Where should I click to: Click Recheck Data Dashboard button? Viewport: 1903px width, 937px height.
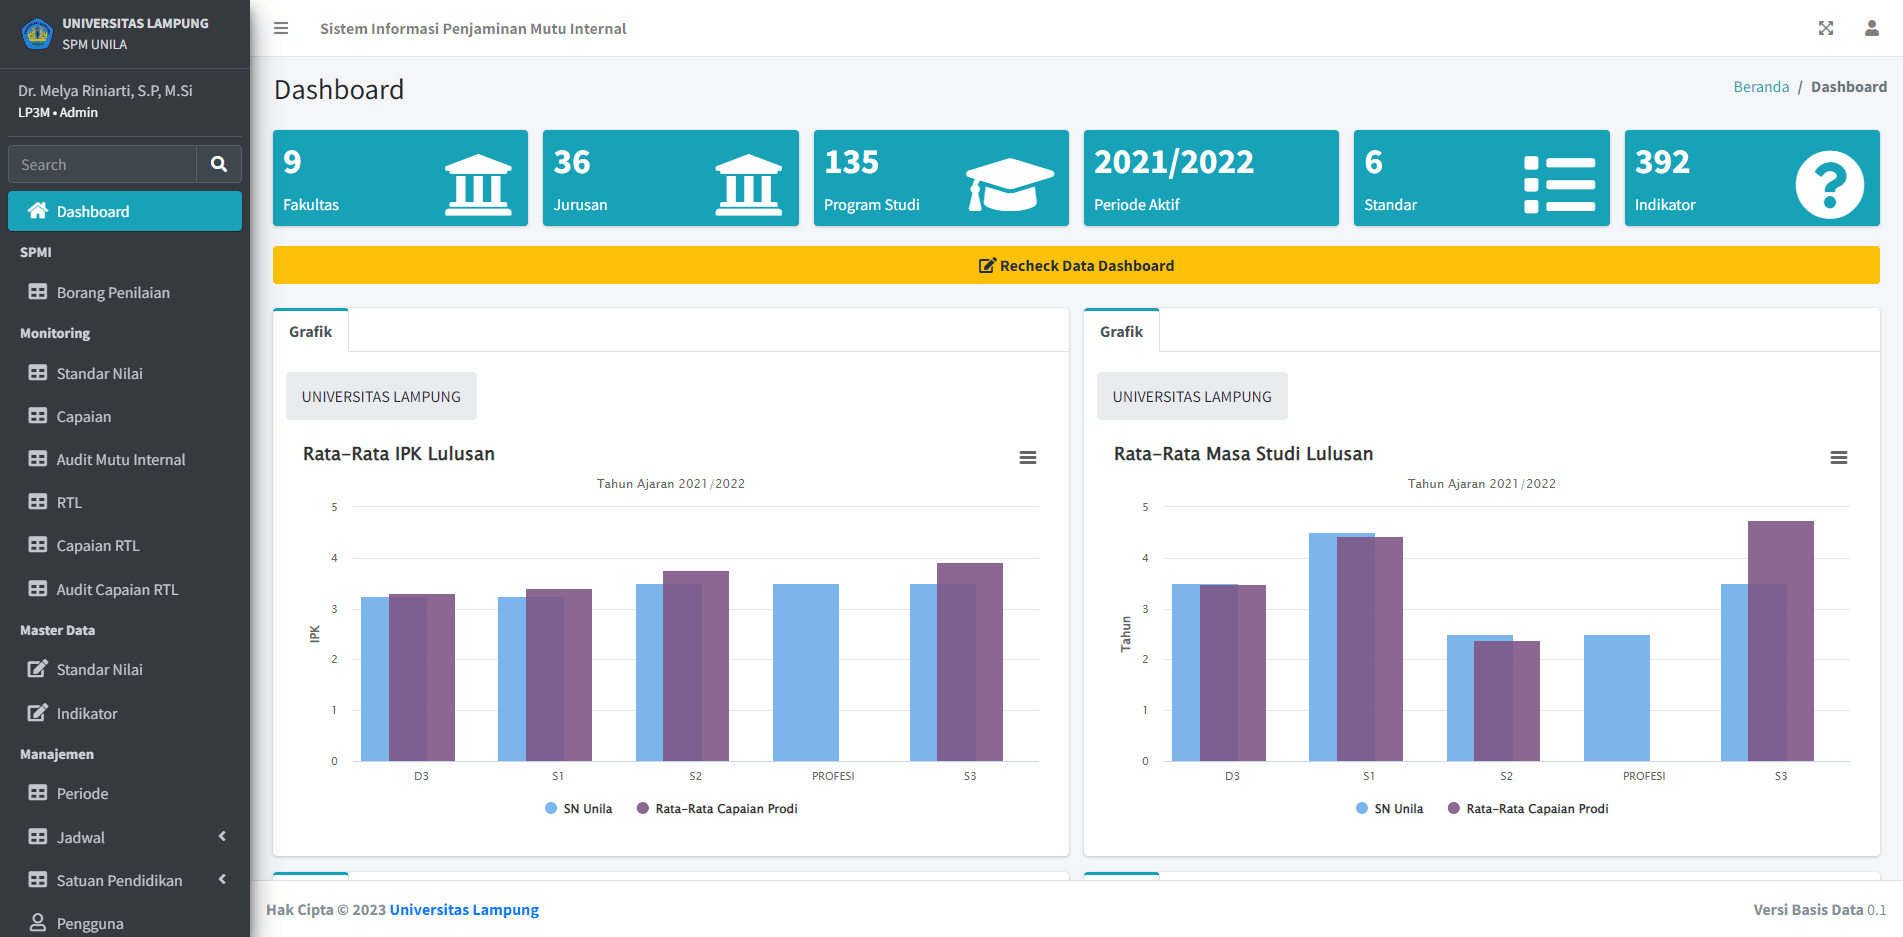point(1076,266)
